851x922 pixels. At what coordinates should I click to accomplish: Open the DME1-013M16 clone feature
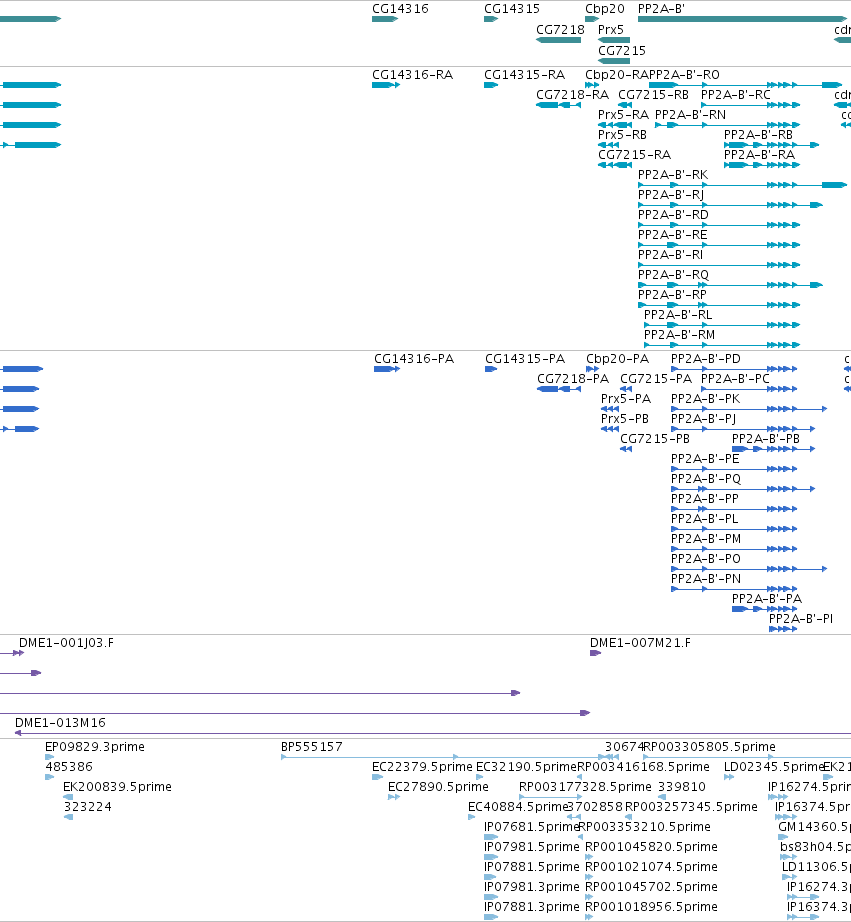pyautogui.click(x=433, y=733)
